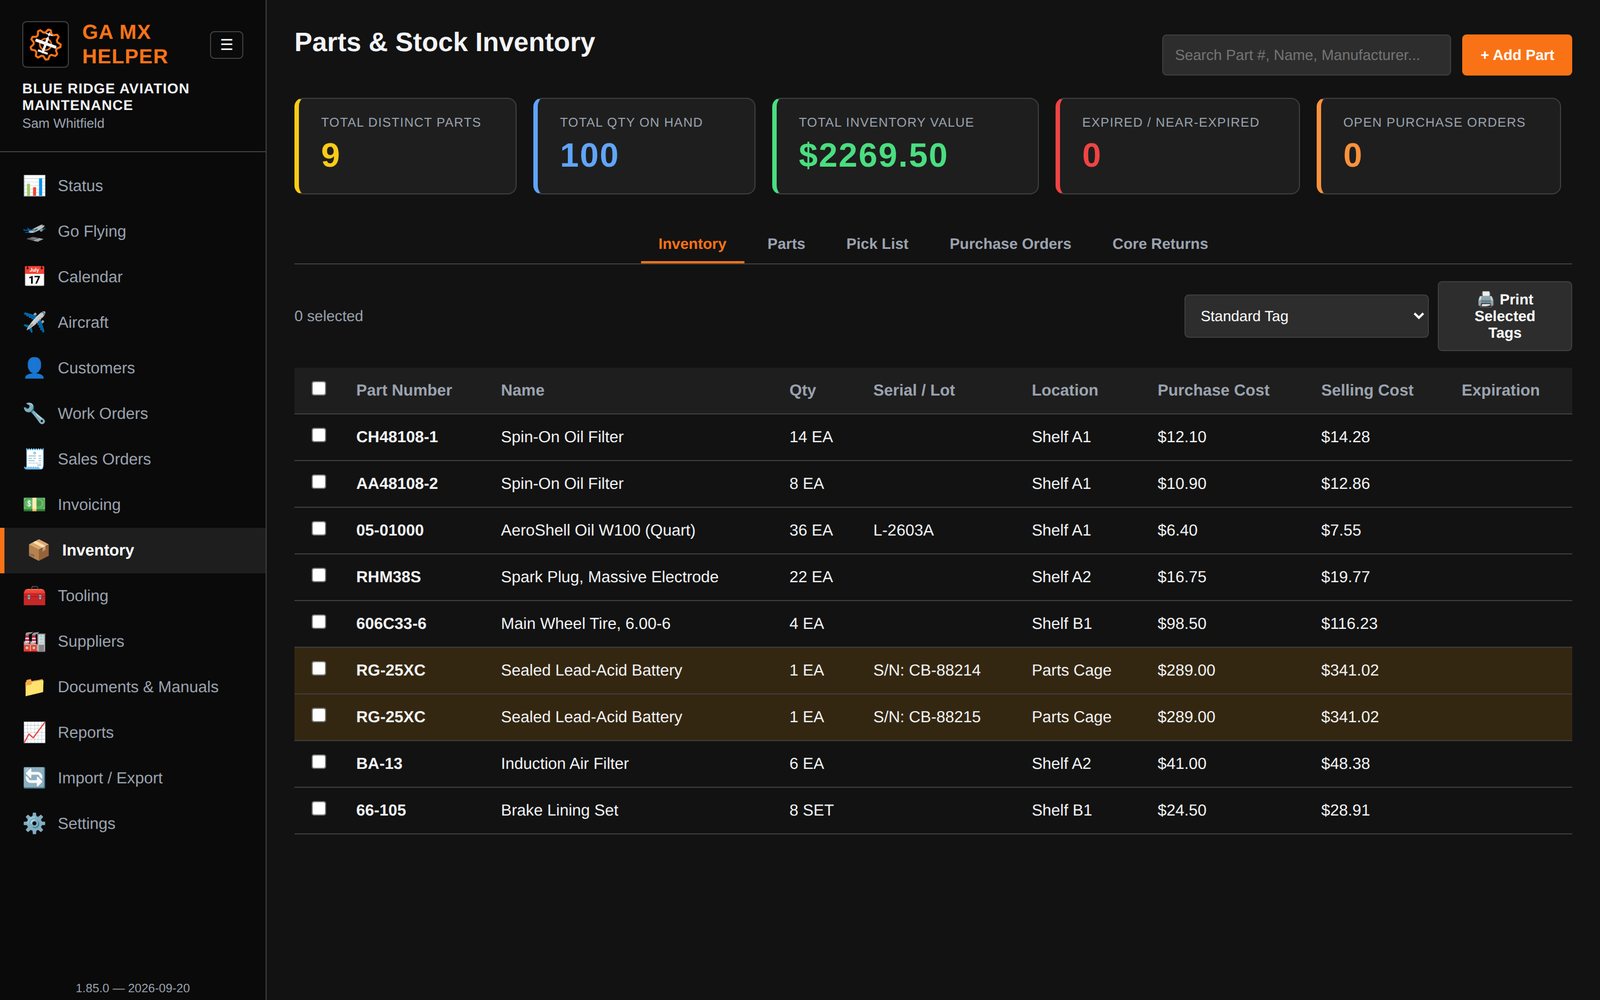This screenshot has width=1600, height=1000.
Task: Open the Reports chart icon
Action: 34,732
